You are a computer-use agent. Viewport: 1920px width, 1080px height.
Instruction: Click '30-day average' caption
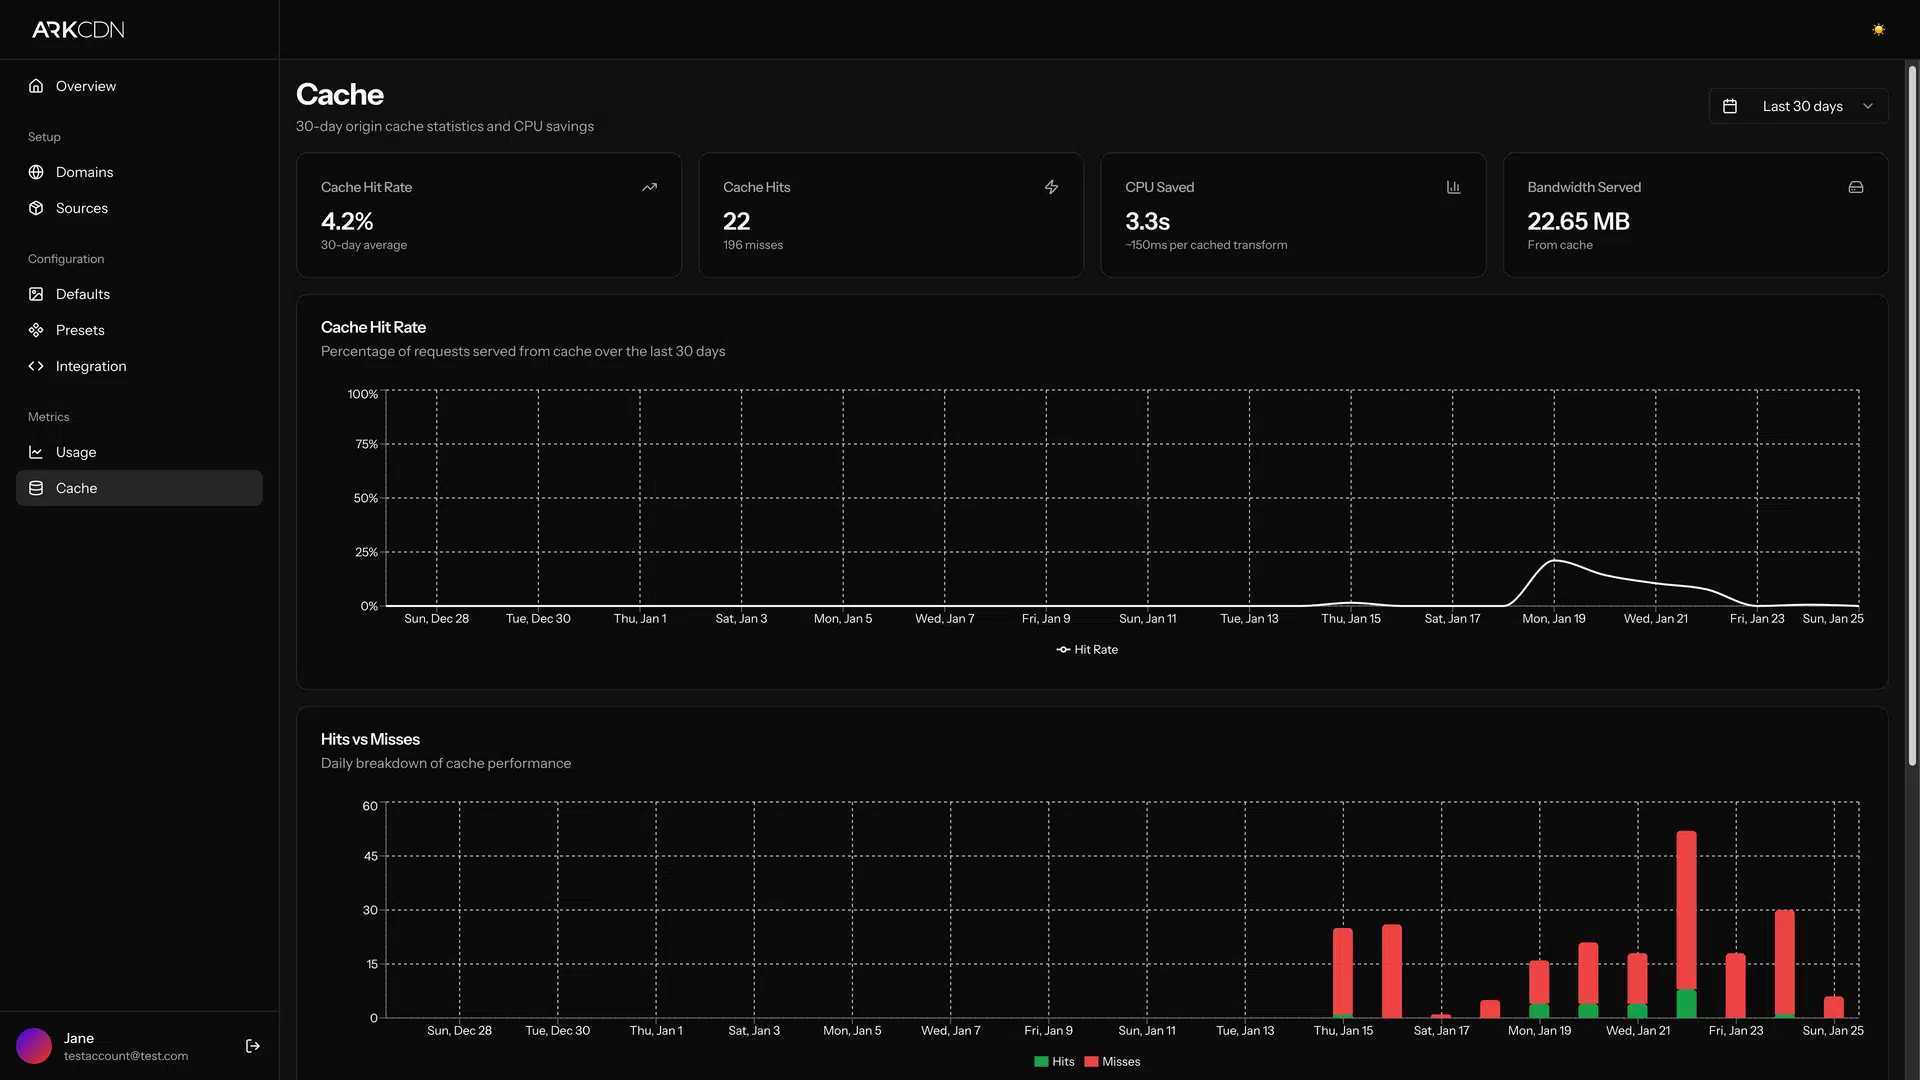pos(364,245)
